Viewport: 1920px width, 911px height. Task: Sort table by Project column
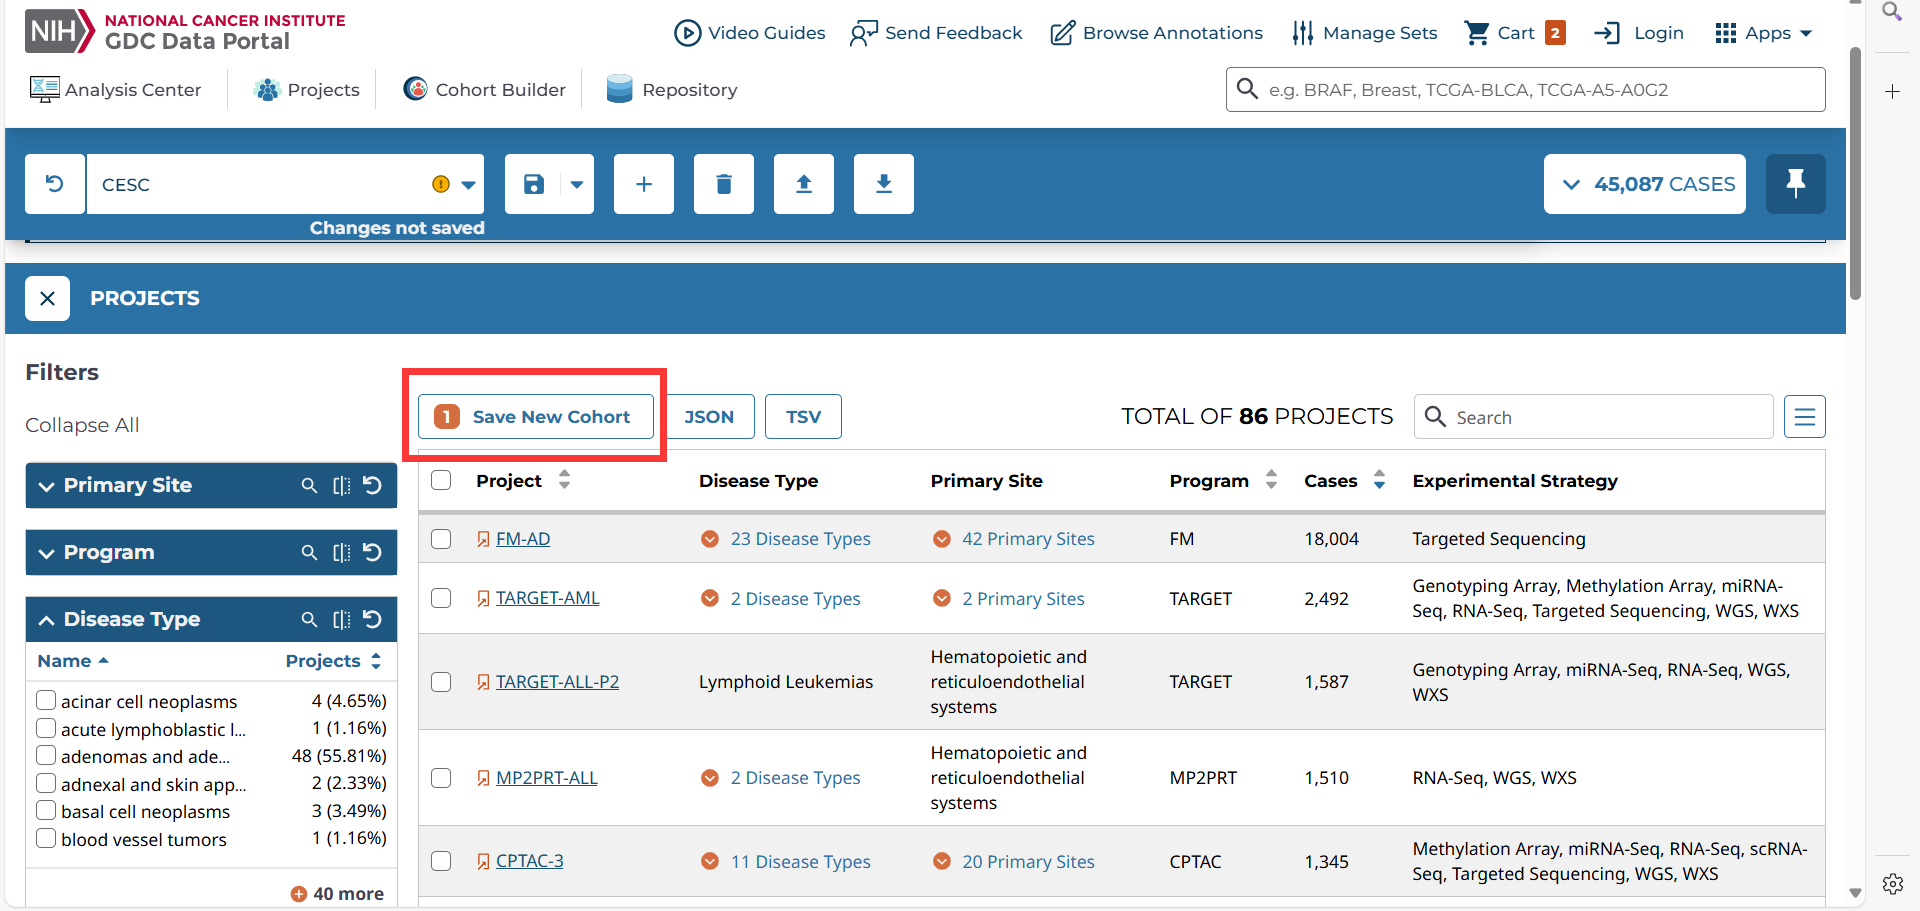point(564,480)
